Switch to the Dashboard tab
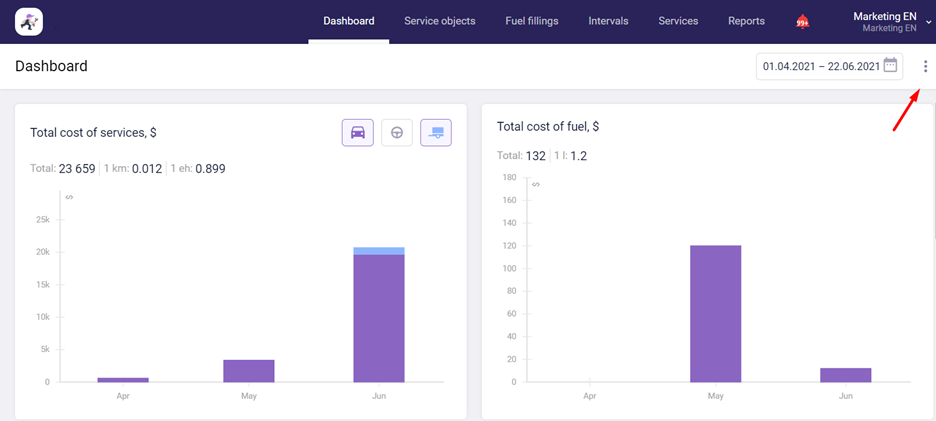Screen dimensions: 936x421 349,21
